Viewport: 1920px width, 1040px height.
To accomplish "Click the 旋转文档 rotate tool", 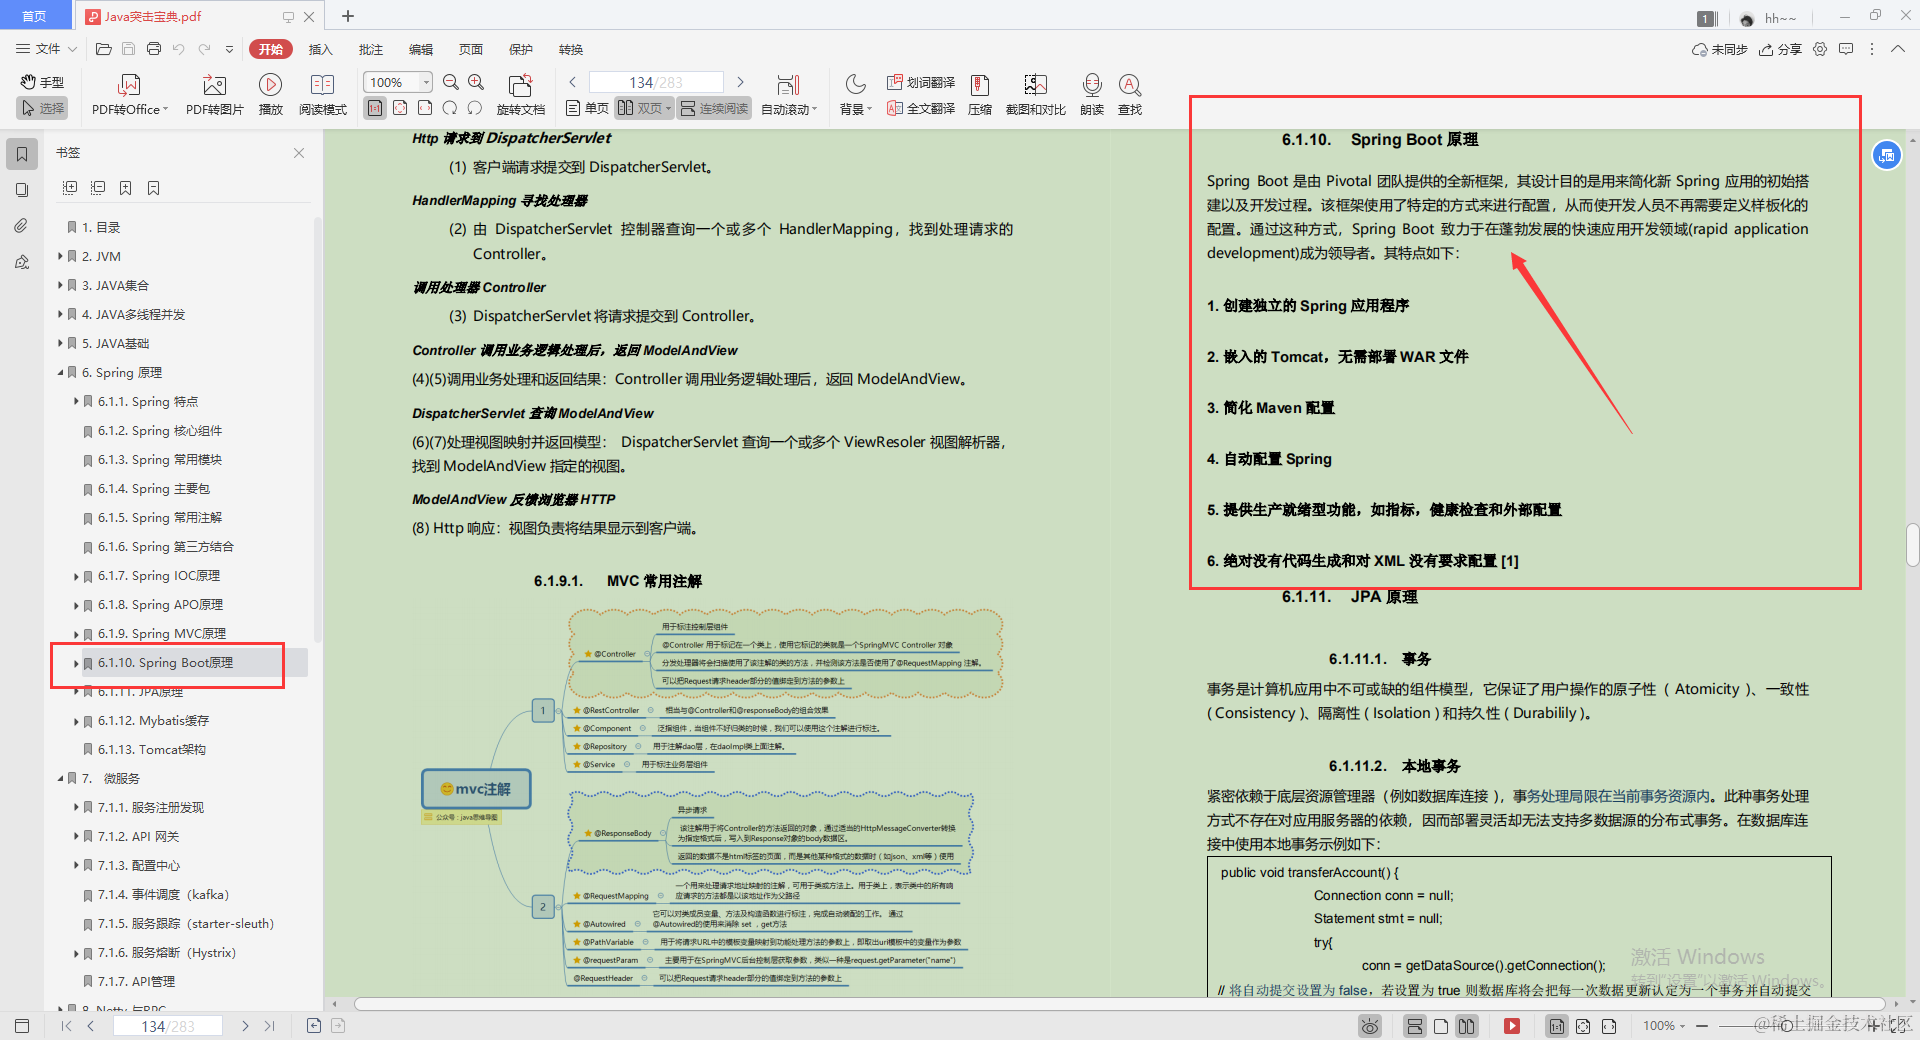I will (520, 93).
